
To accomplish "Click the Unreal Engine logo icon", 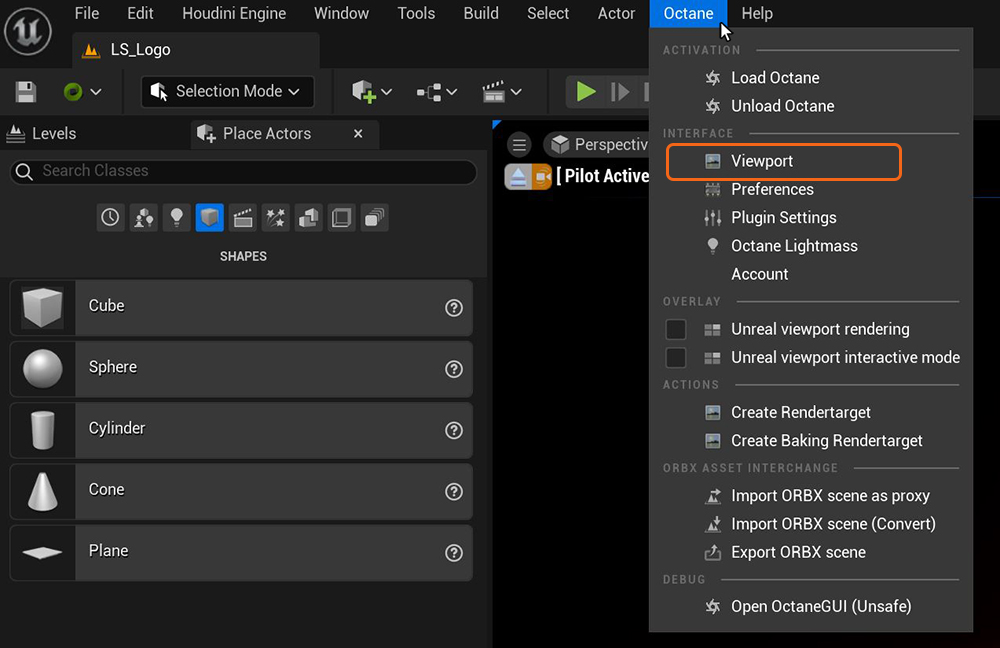I will click(x=27, y=31).
